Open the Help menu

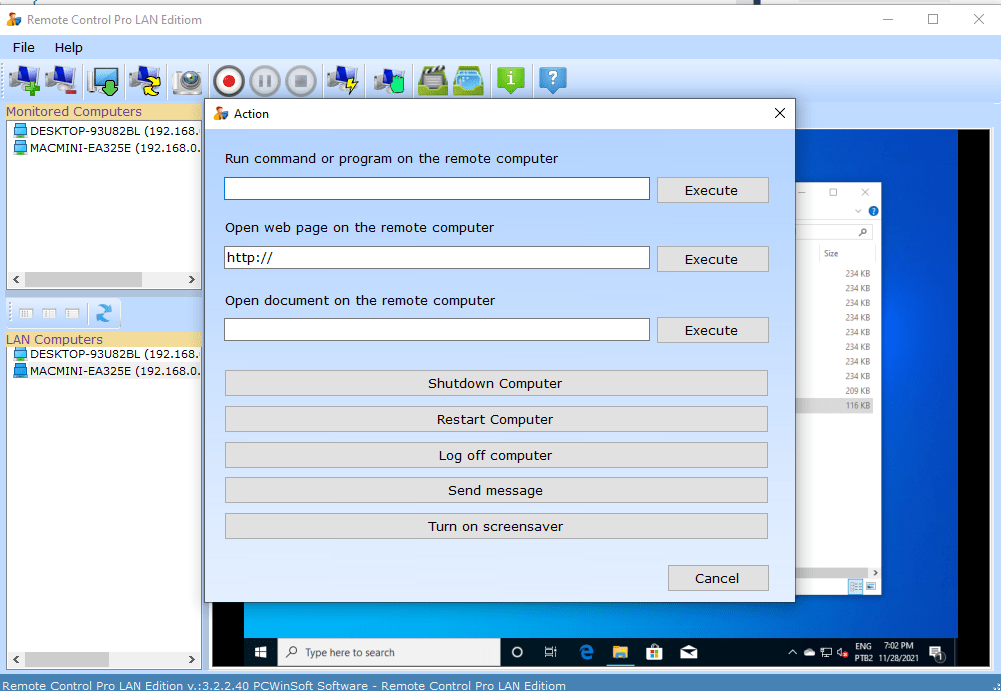tap(68, 47)
